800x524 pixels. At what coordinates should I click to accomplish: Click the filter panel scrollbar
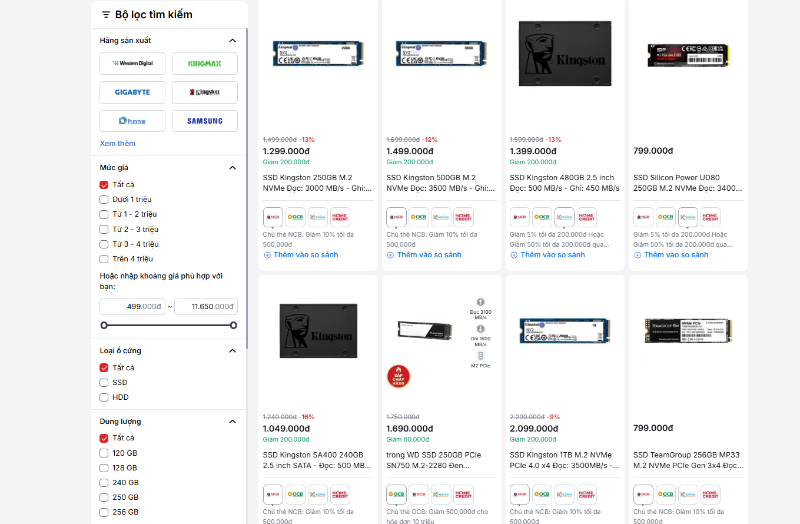(247, 189)
